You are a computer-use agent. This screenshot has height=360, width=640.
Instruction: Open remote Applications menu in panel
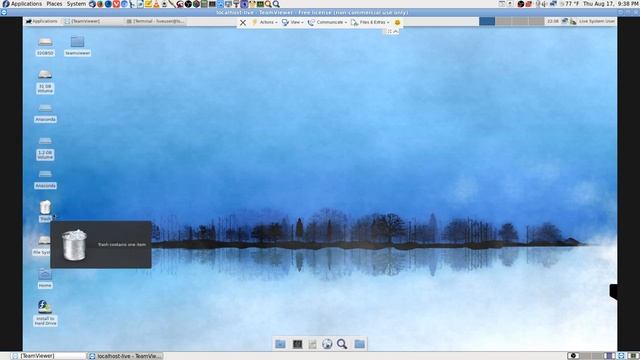coord(42,21)
